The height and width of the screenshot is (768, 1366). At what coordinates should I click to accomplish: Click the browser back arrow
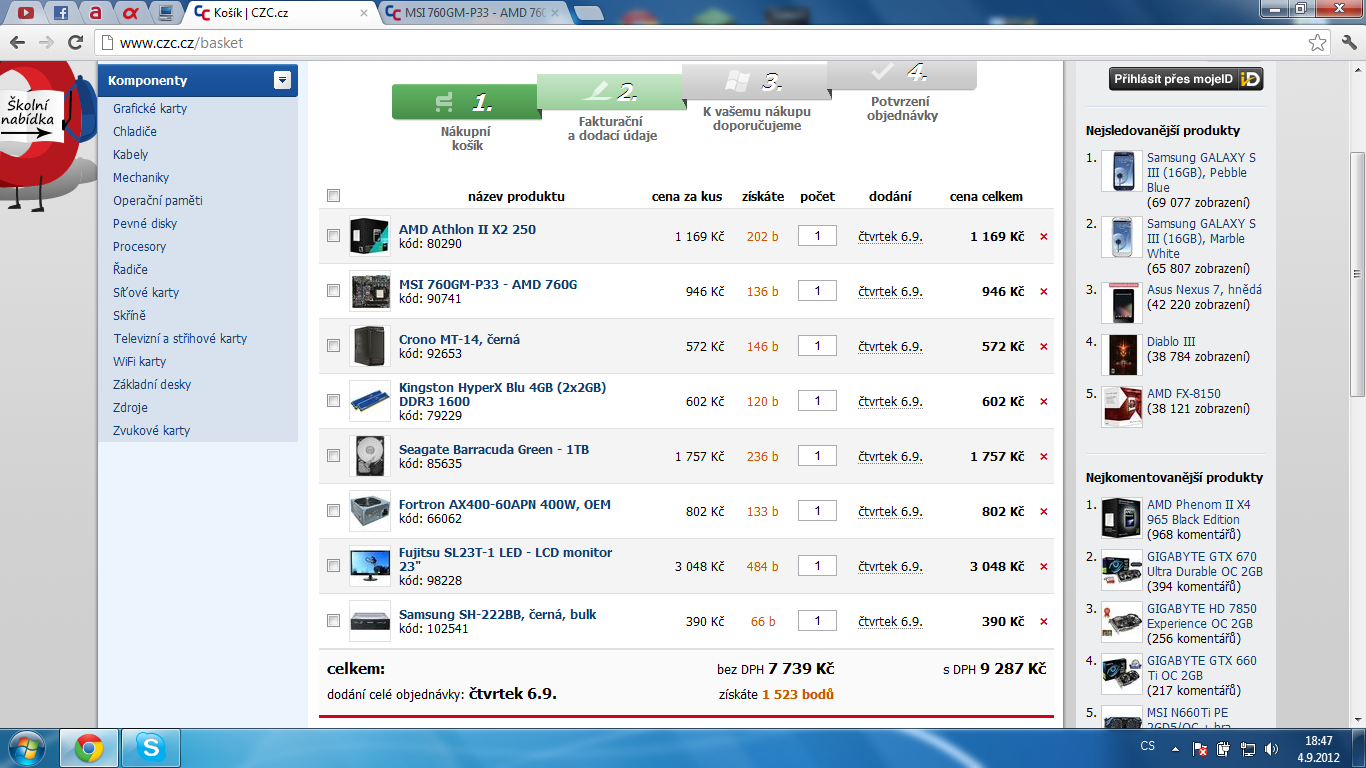17,43
